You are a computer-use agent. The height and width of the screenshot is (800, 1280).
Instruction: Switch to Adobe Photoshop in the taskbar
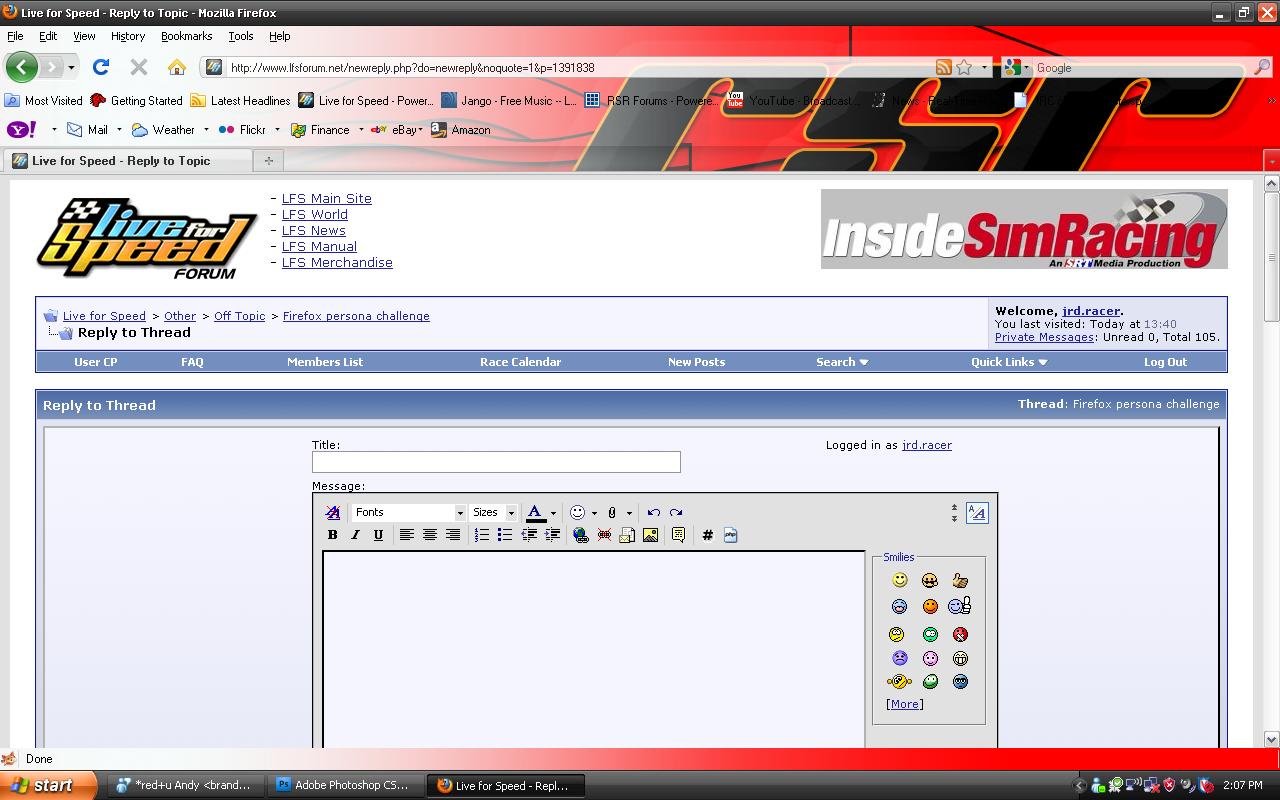coord(345,786)
